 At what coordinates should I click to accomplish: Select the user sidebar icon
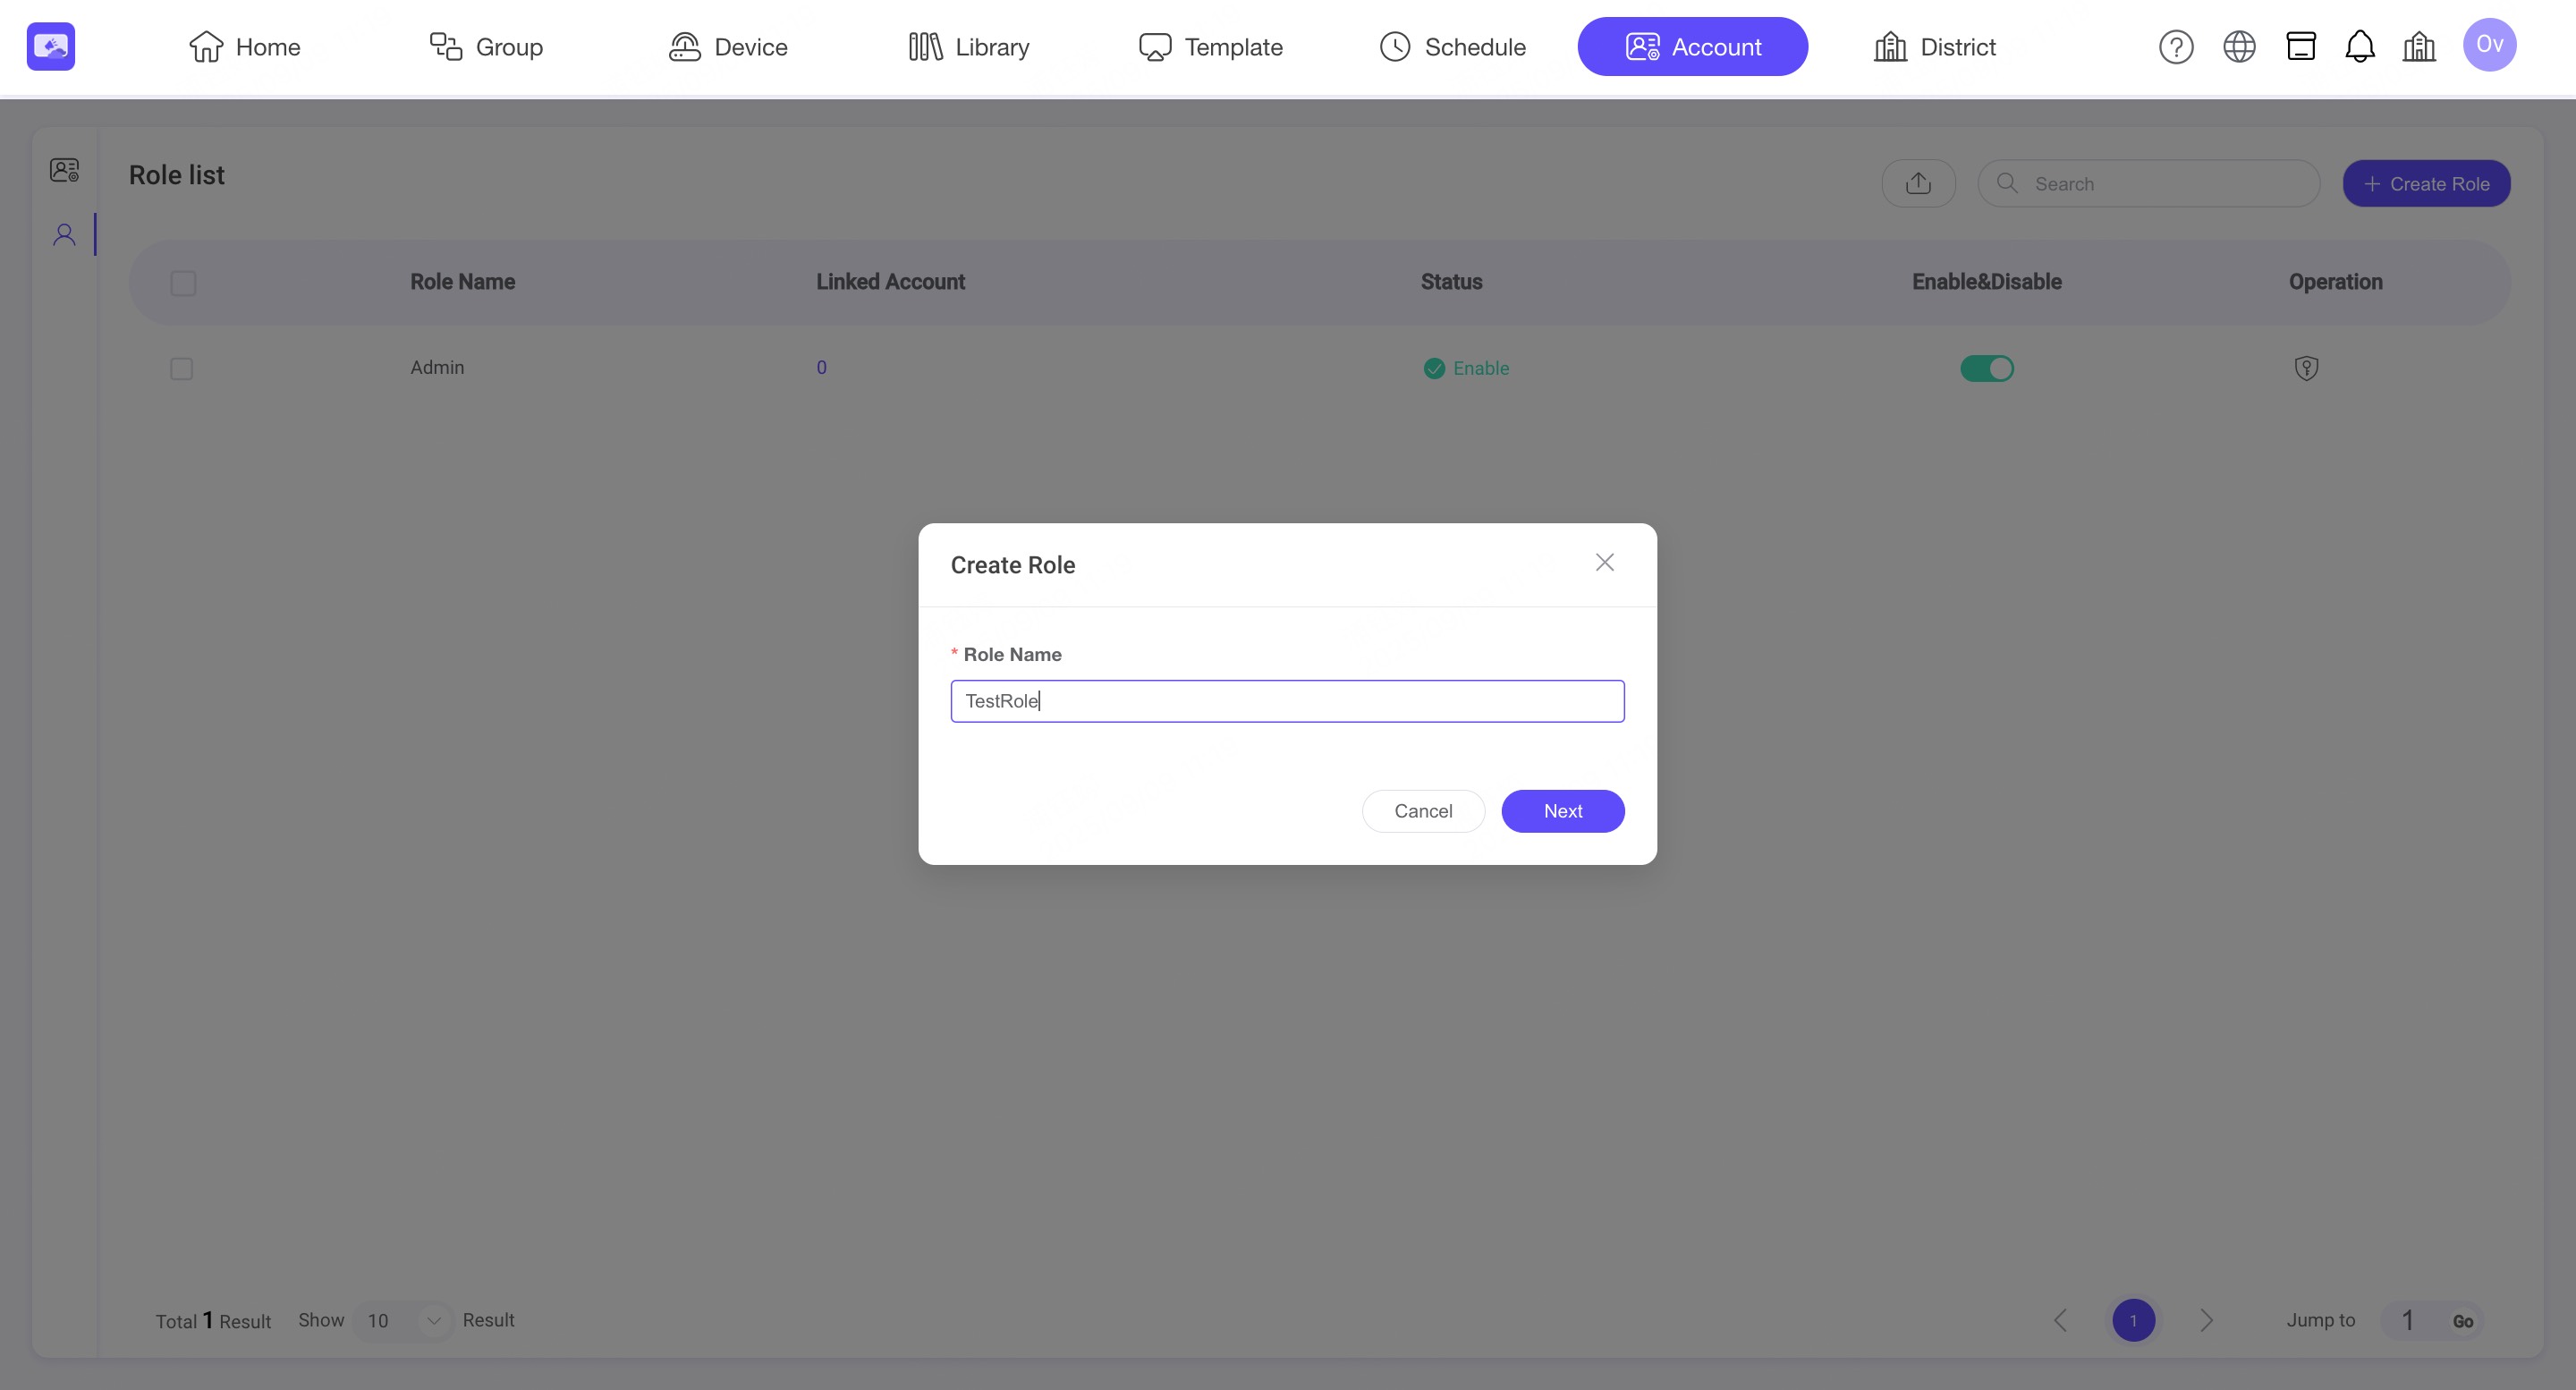(64, 235)
